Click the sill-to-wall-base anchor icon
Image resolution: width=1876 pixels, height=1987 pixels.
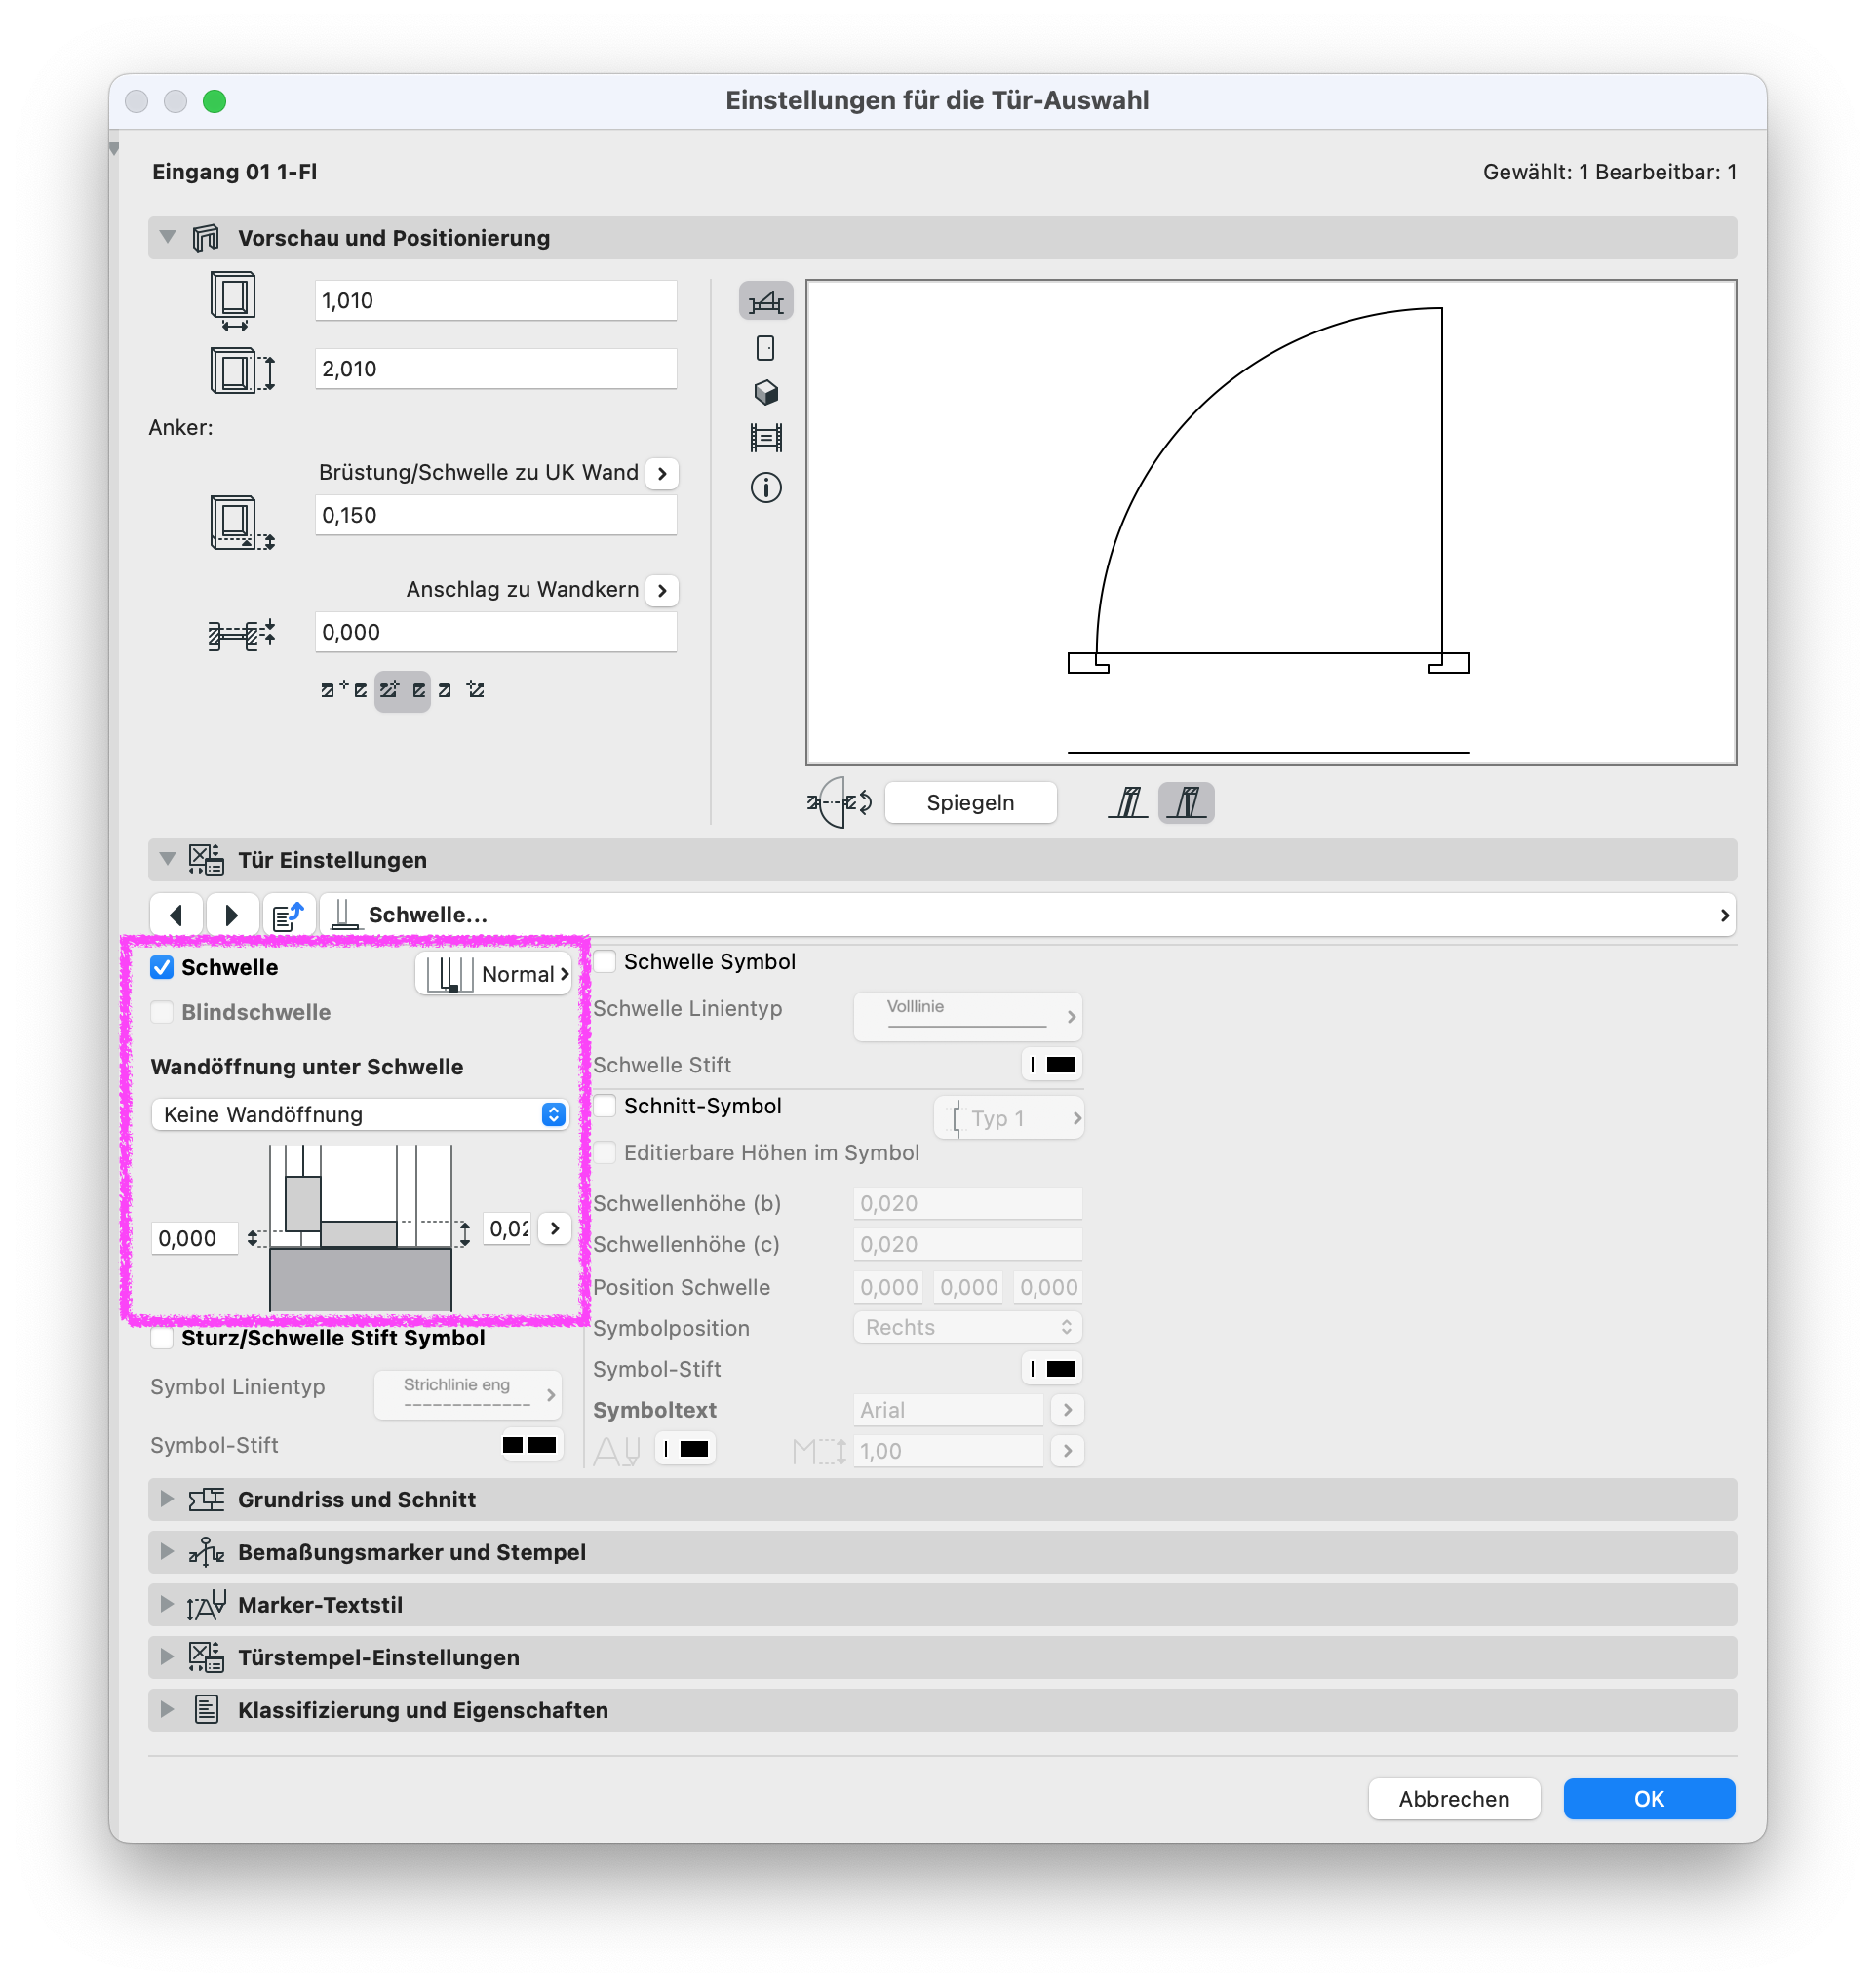tap(242, 522)
